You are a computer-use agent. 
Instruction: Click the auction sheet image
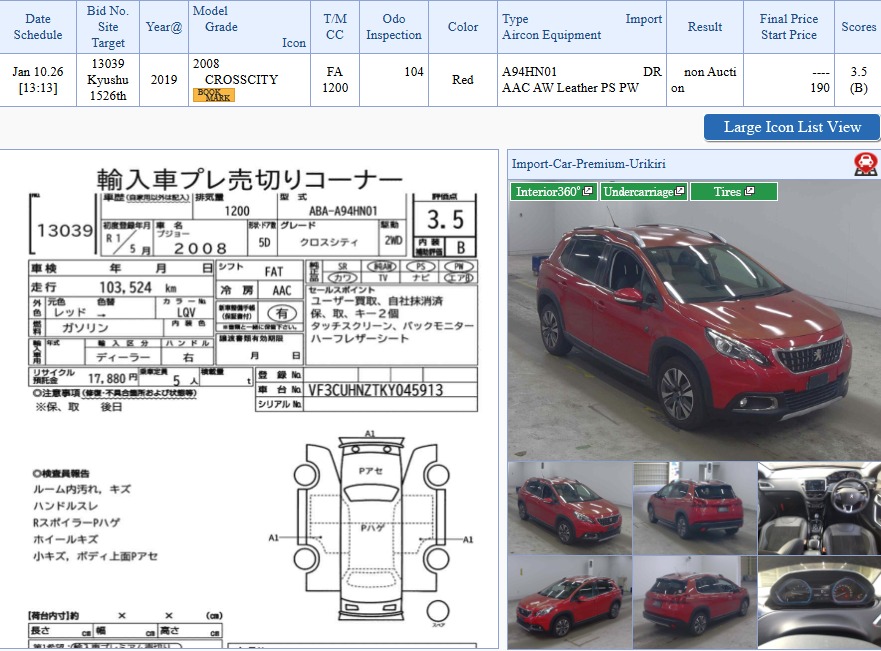tap(249, 399)
